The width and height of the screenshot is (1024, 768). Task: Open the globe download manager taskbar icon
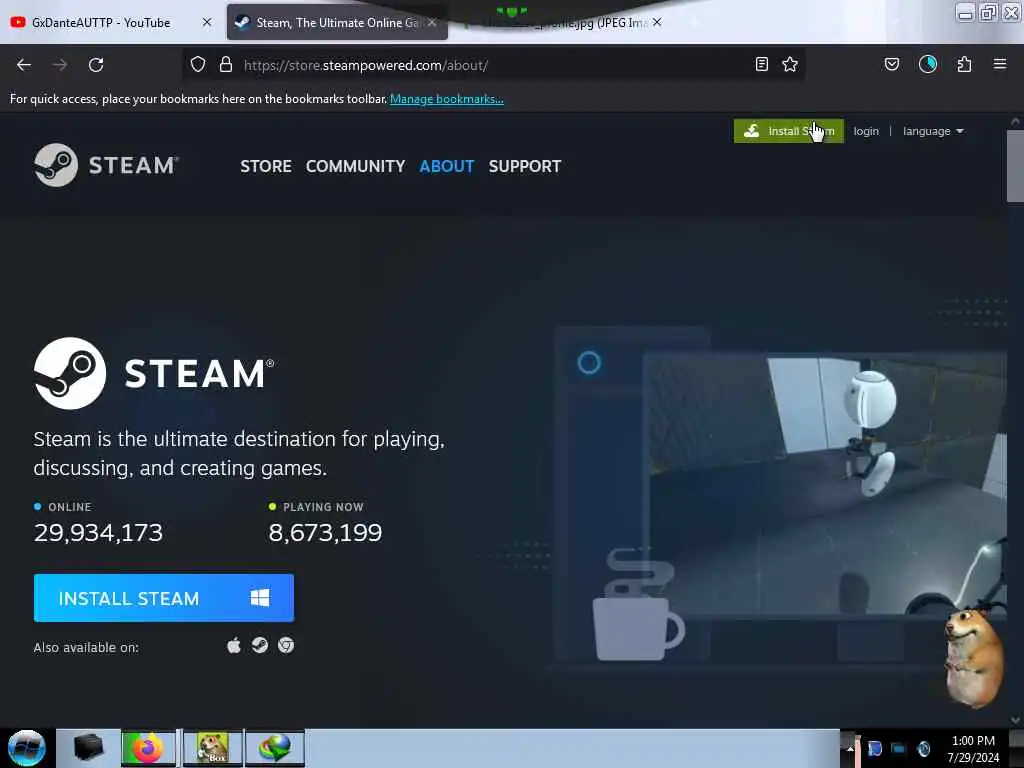pos(275,748)
